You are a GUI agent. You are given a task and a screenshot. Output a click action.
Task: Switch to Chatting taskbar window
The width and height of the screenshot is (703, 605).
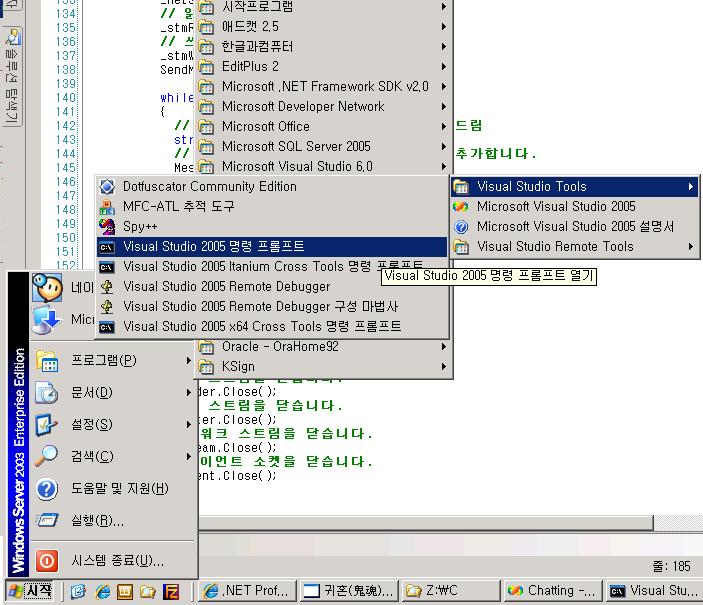[553, 592]
